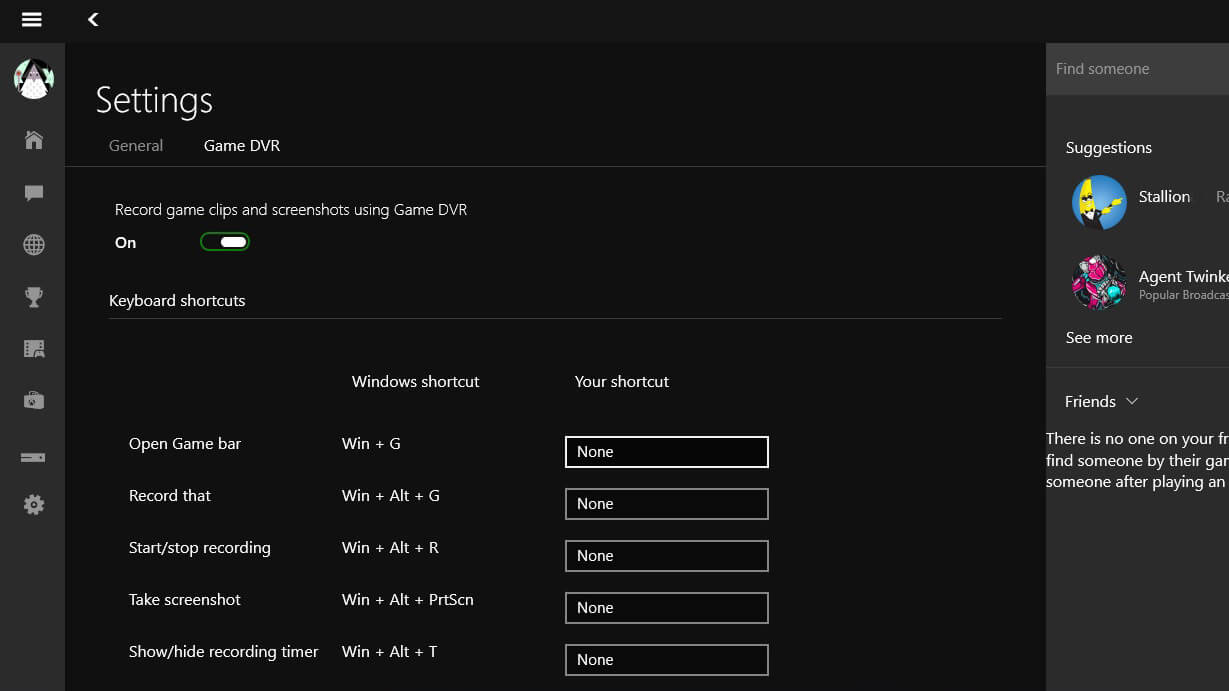Open the Settings gear icon
Screen dimensions: 1229x691
[33, 505]
